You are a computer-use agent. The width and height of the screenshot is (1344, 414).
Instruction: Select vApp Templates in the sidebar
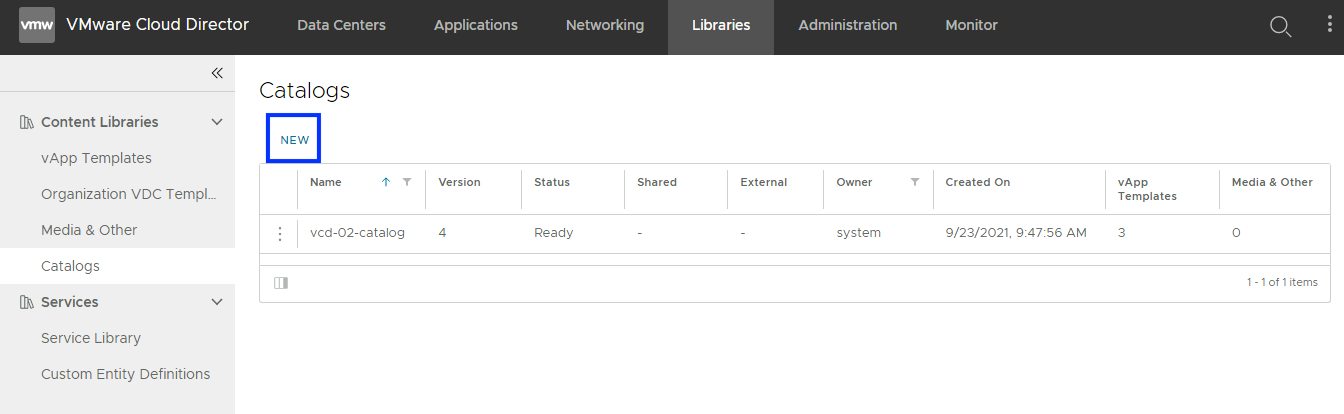tap(96, 158)
